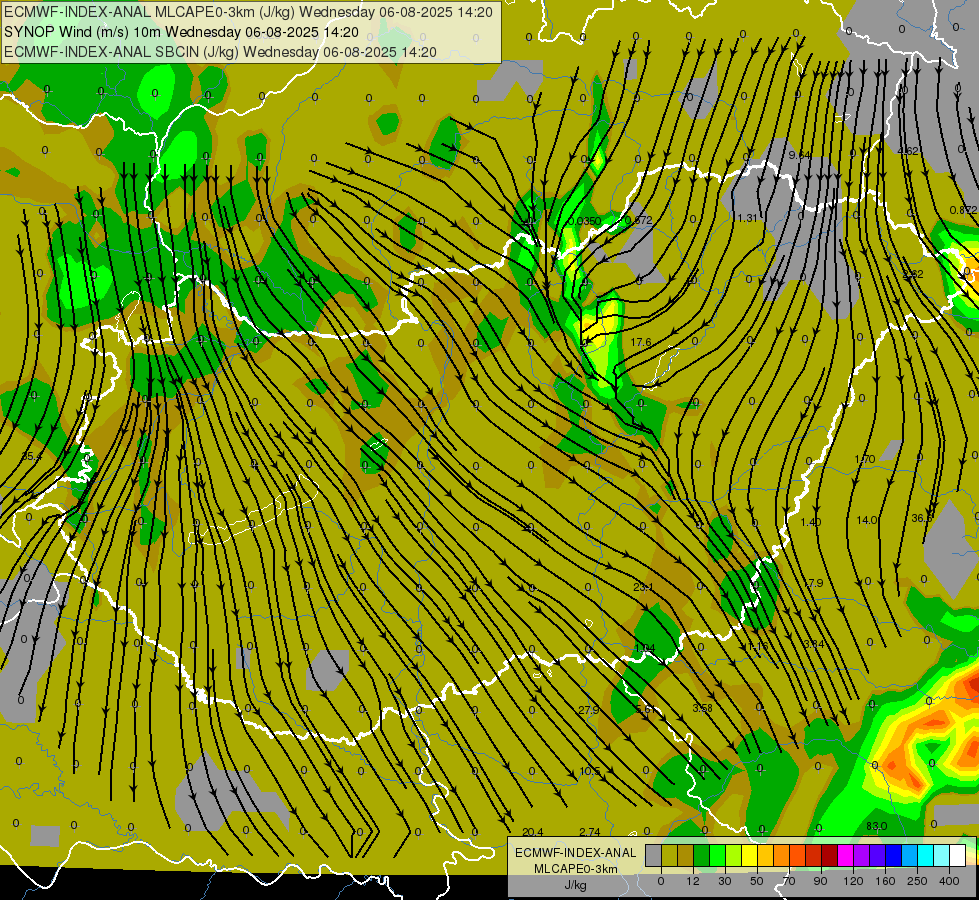Screen dimensions: 979x900
Task: Click the 1.04 value in green patch
Action: 644,648
